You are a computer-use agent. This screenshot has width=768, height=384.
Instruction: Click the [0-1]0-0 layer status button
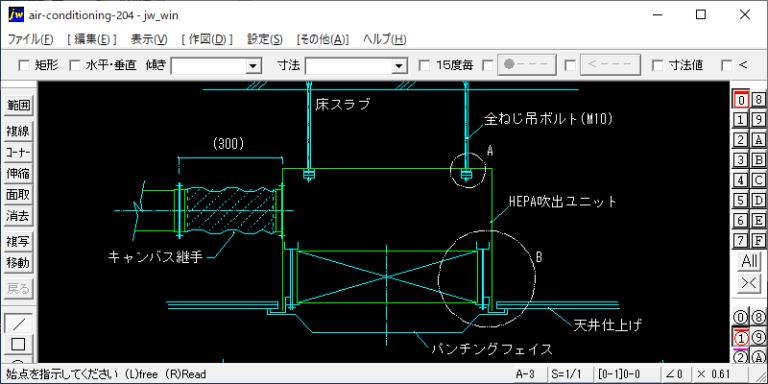[x=626, y=374]
